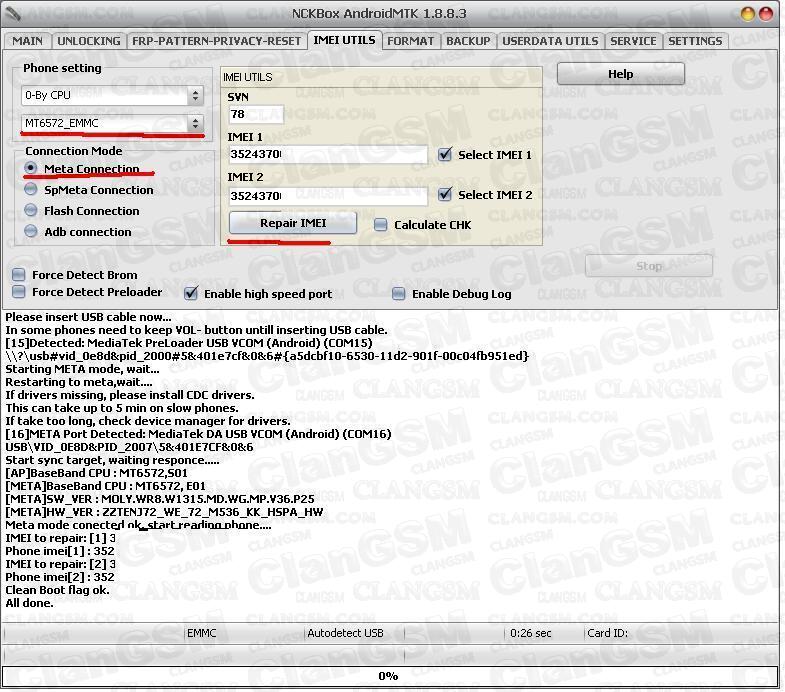Select the Adb connection option

(x=31, y=232)
